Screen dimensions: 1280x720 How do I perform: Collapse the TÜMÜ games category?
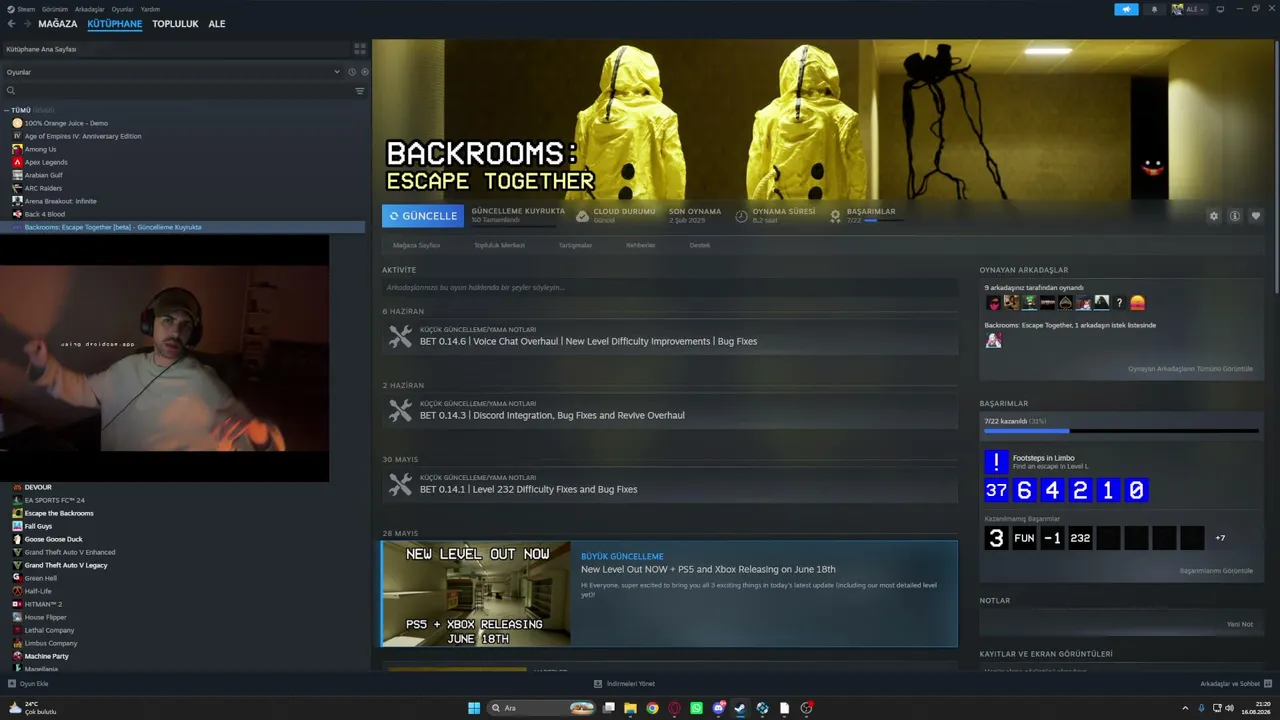point(7,110)
